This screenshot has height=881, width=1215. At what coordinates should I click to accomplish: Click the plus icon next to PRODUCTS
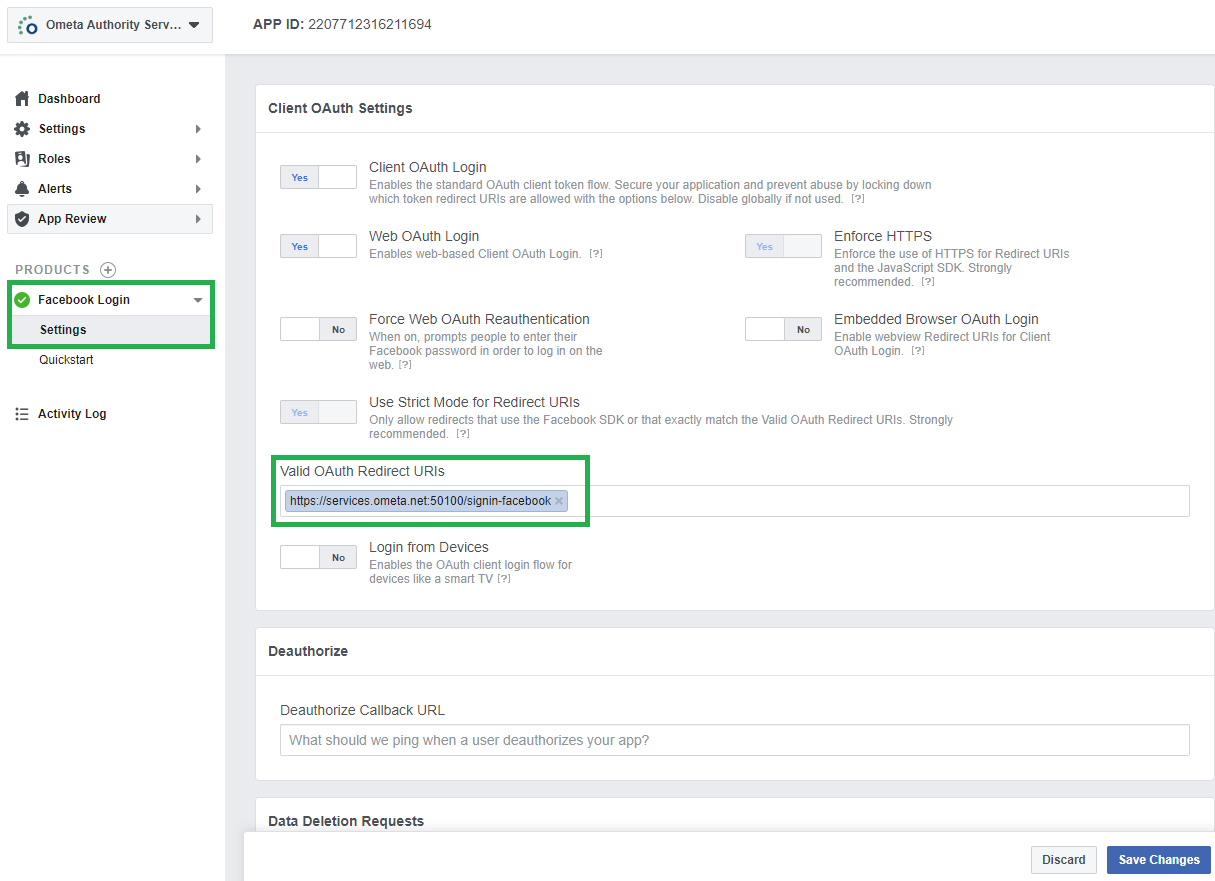(106, 269)
